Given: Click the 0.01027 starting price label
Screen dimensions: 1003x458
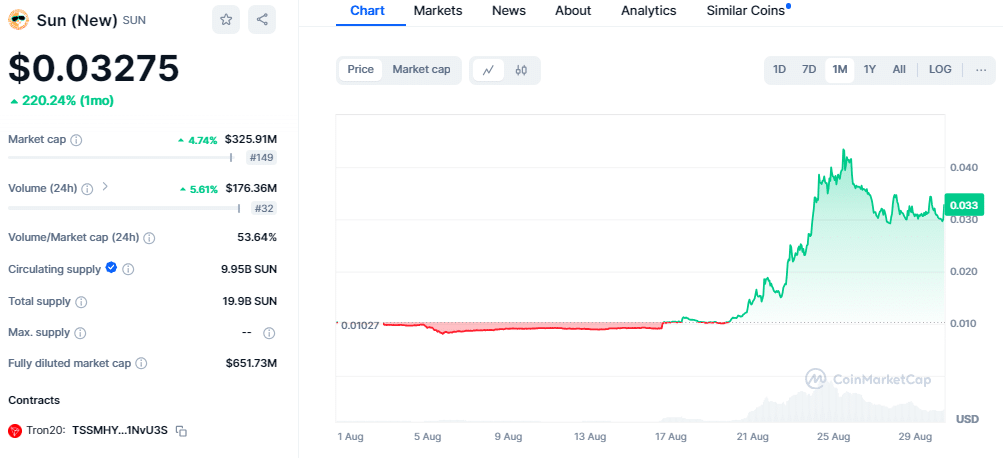Looking at the screenshot, I should 360,325.
